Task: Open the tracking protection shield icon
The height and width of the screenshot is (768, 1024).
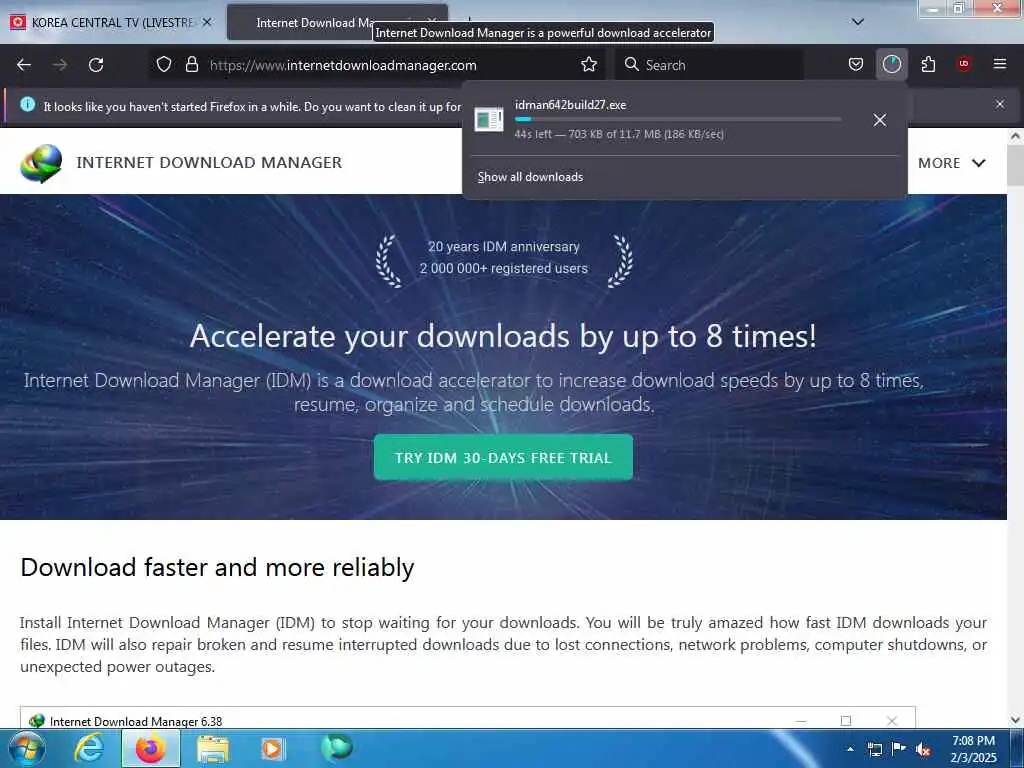Action: click(x=164, y=64)
